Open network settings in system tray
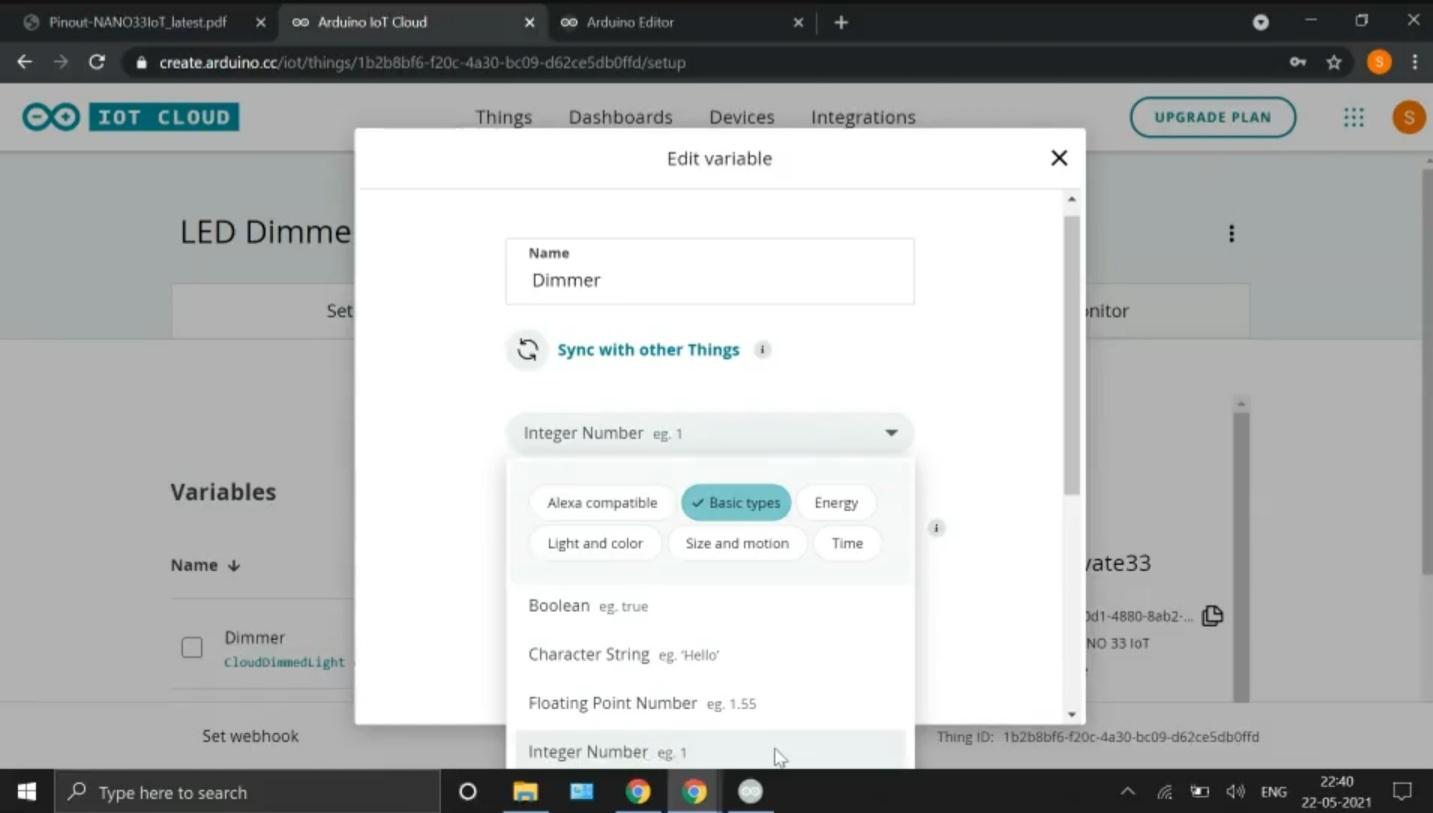This screenshot has height=813, width=1433. tap(1165, 792)
